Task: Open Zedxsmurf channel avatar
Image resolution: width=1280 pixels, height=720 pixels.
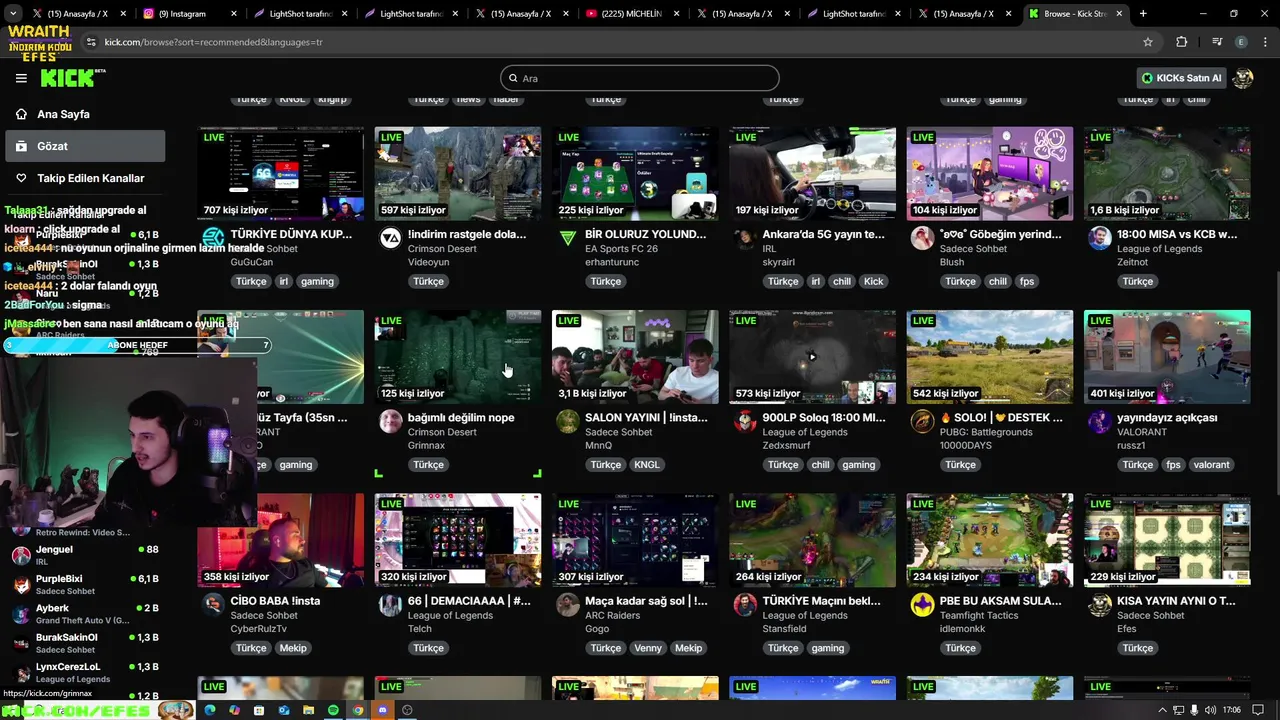Action: pyautogui.click(x=745, y=421)
